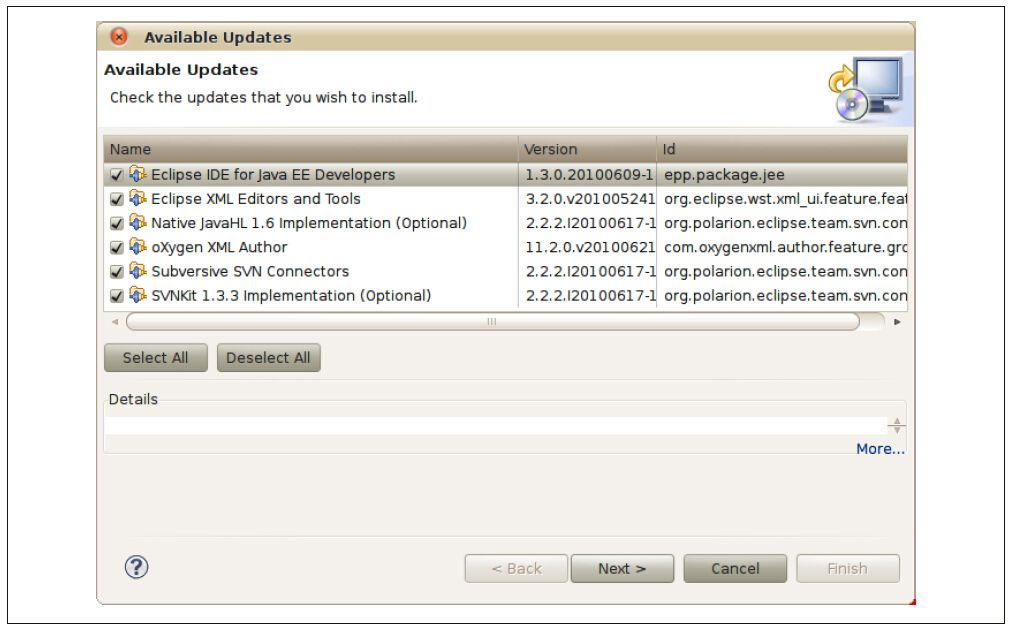This screenshot has width=1011, height=628.
Task: Go forward with the Next > button
Action: click(x=622, y=569)
